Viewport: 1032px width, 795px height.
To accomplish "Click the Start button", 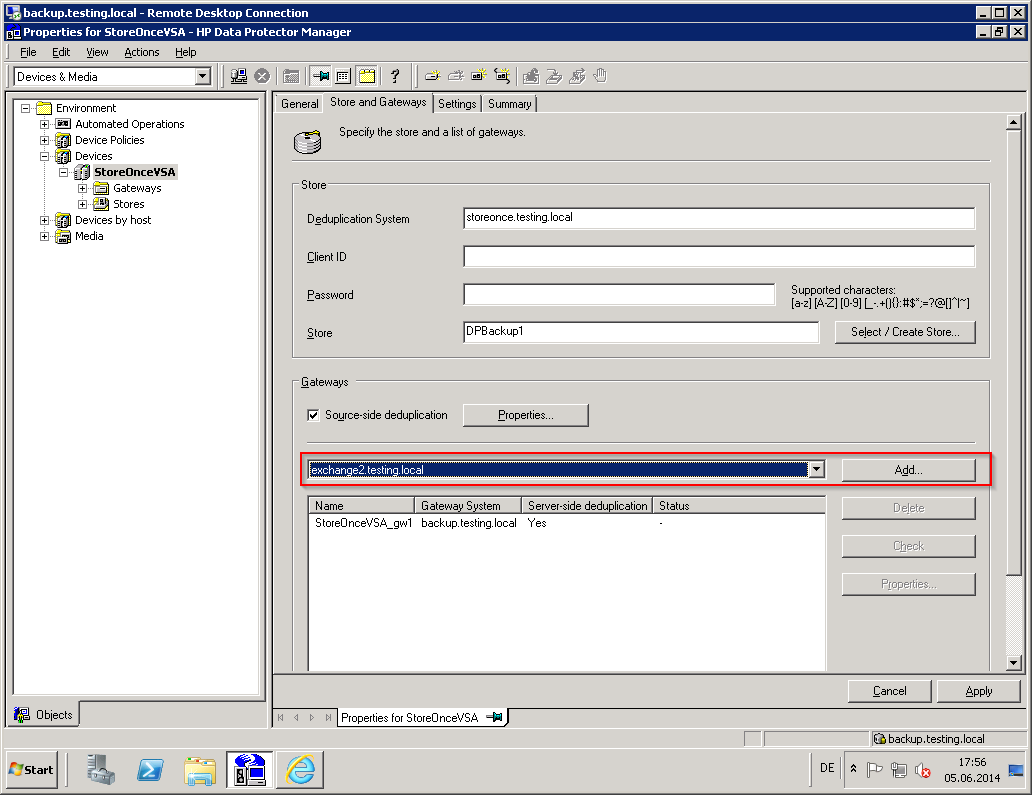I will (x=32, y=769).
